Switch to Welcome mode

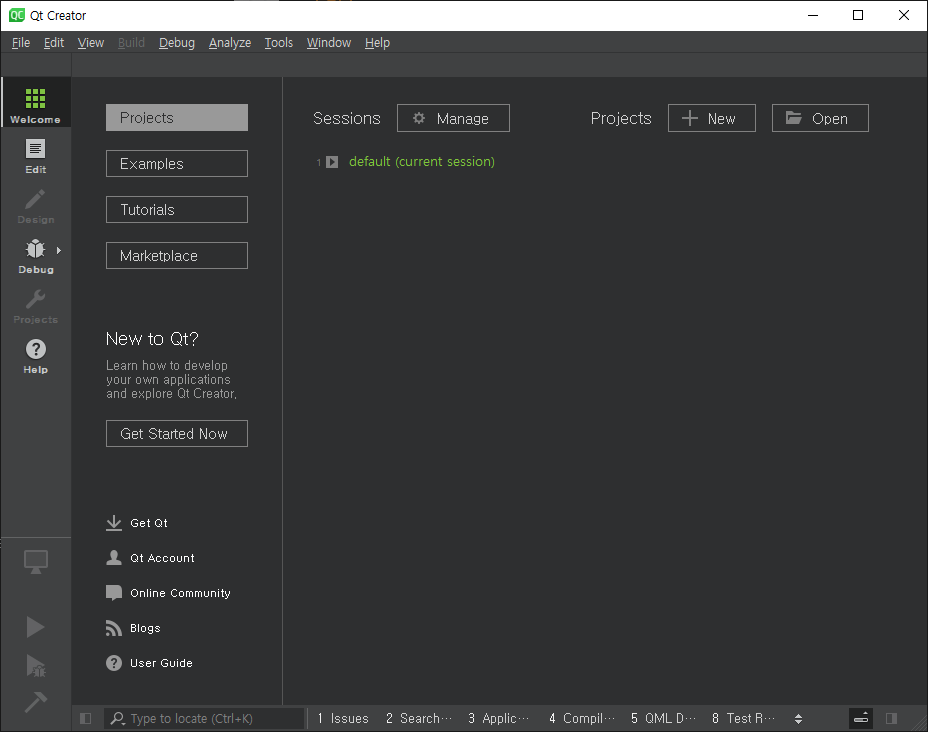(x=36, y=102)
